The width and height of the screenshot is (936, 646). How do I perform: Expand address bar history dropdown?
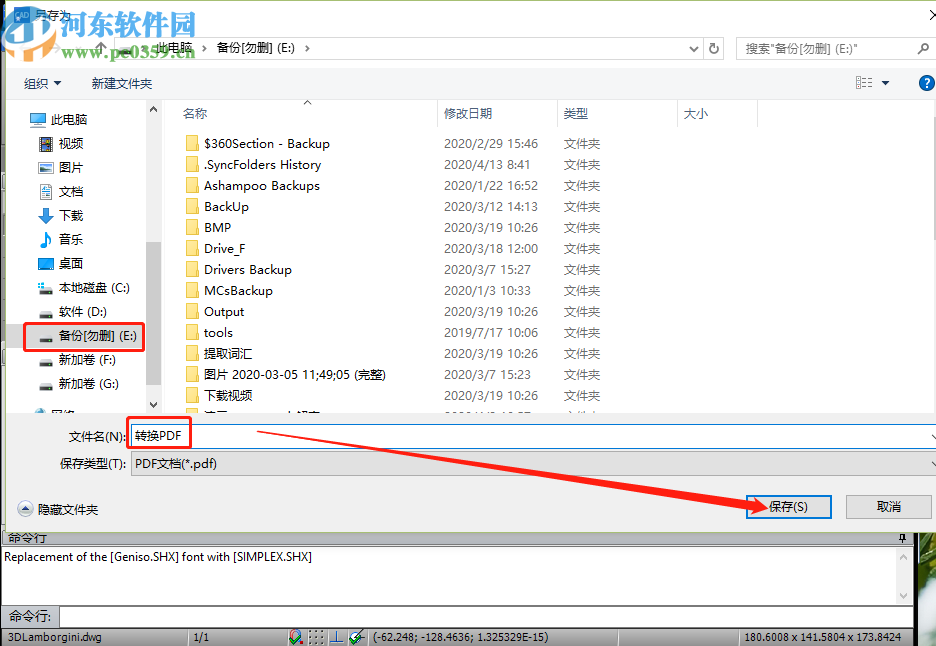(x=693, y=49)
